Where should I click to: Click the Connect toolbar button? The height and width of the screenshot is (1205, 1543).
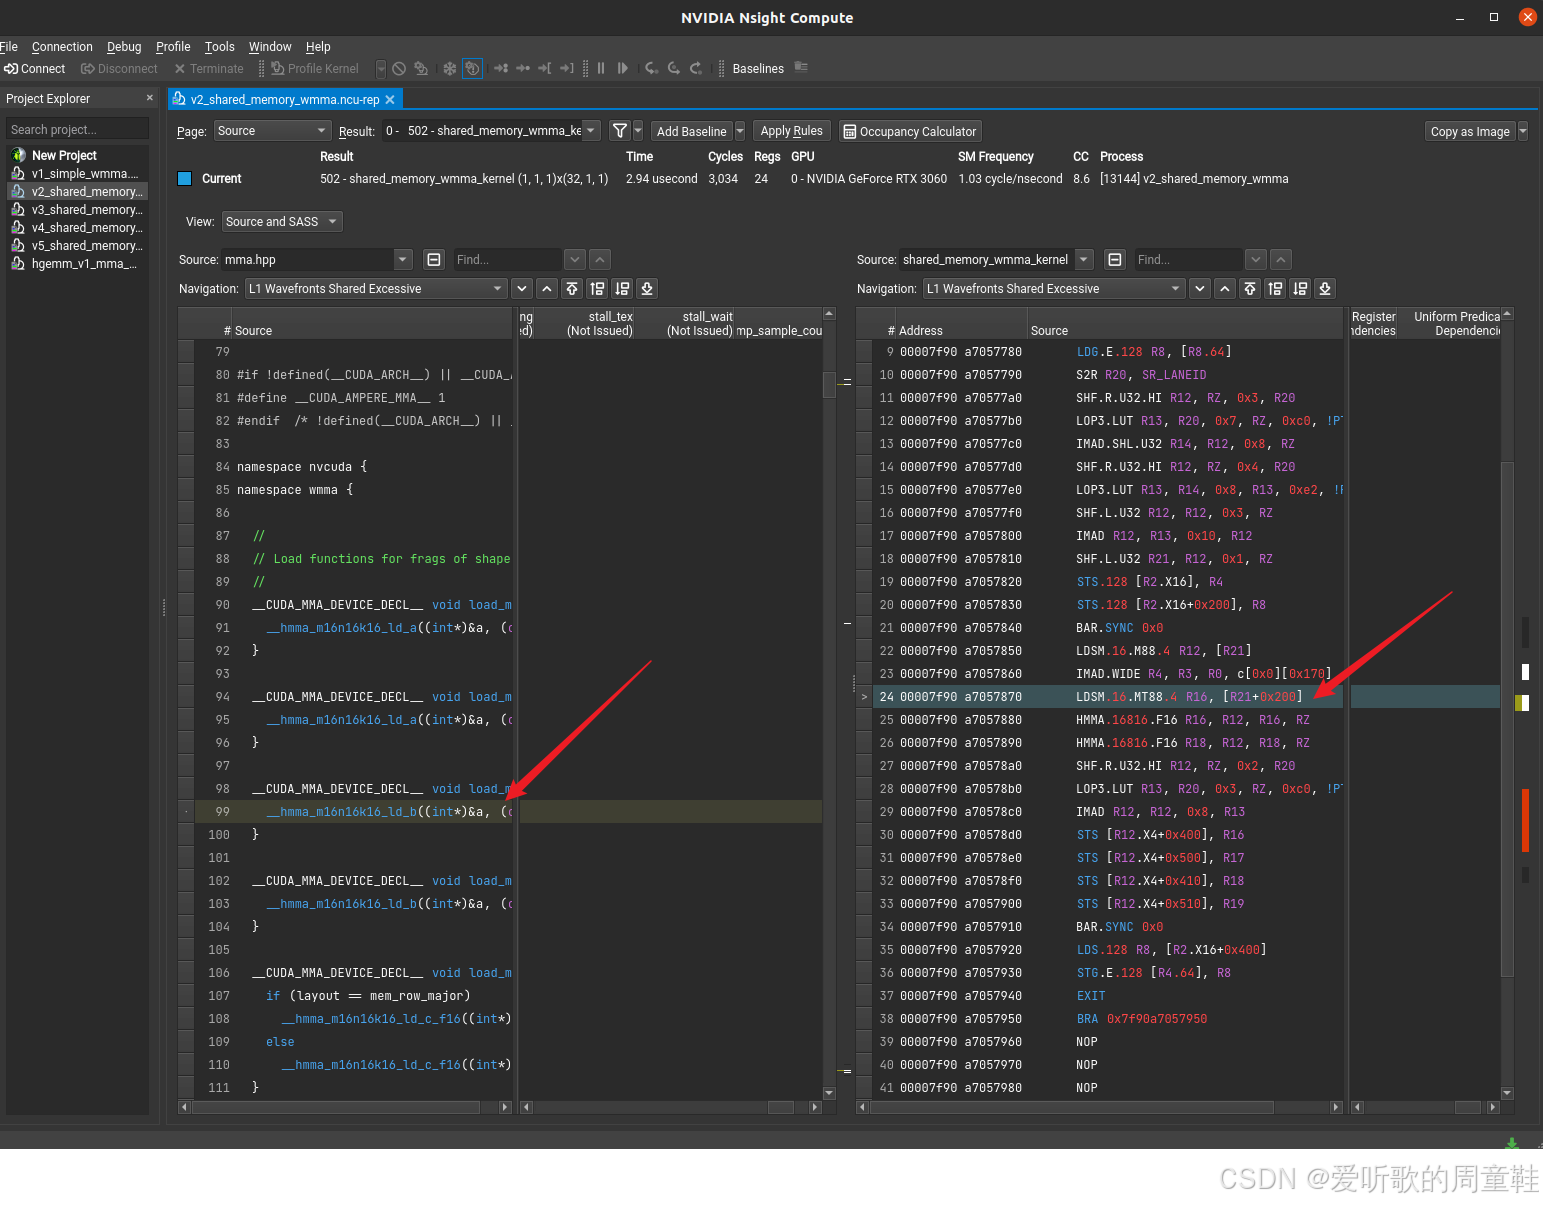[35, 69]
